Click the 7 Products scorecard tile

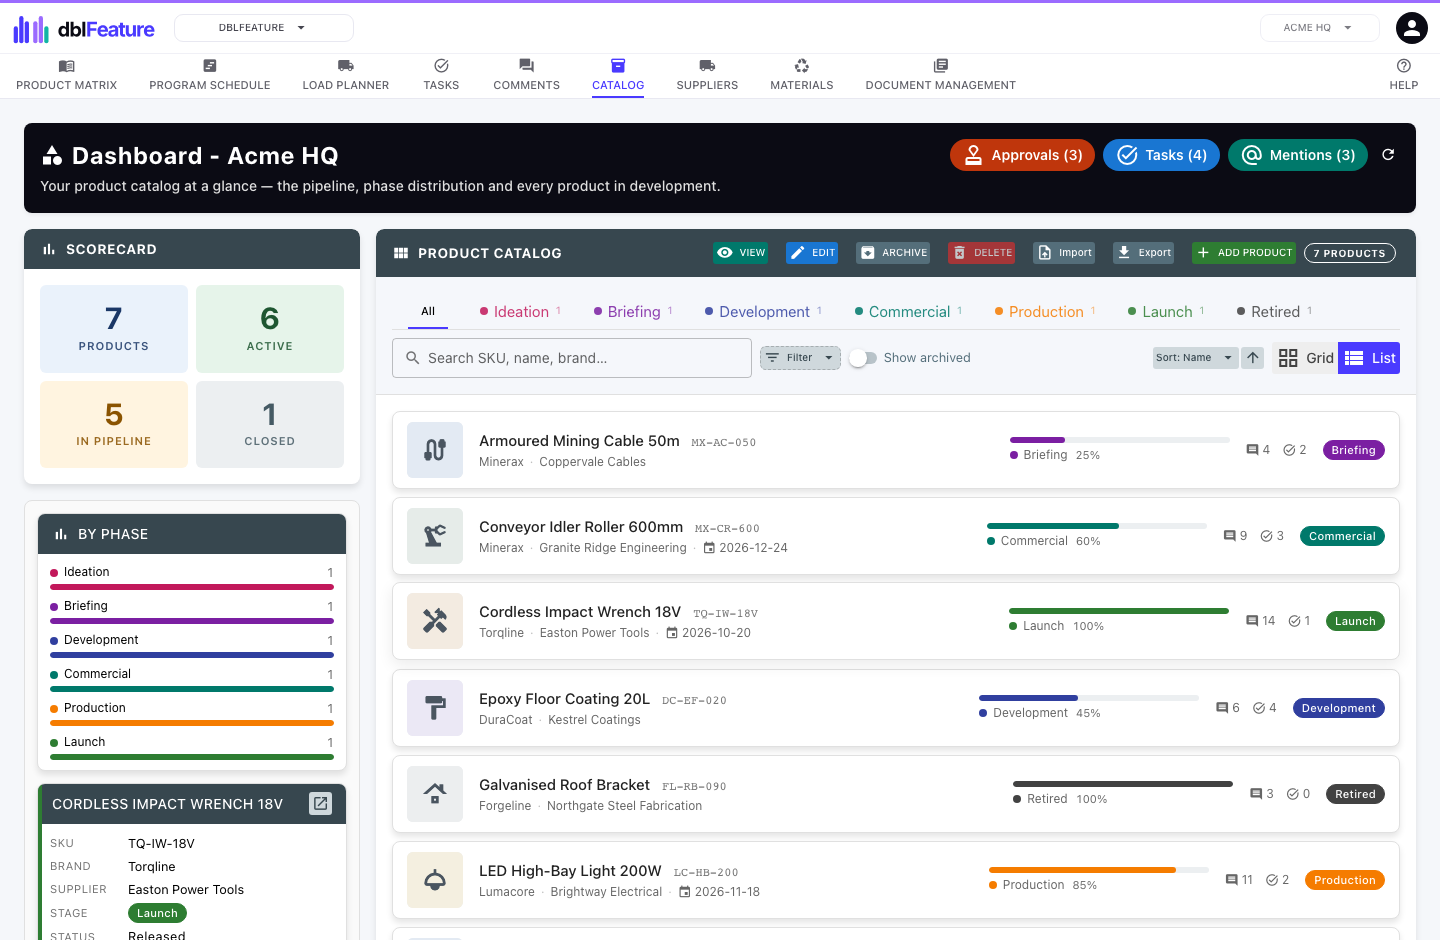[x=114, y=328]
